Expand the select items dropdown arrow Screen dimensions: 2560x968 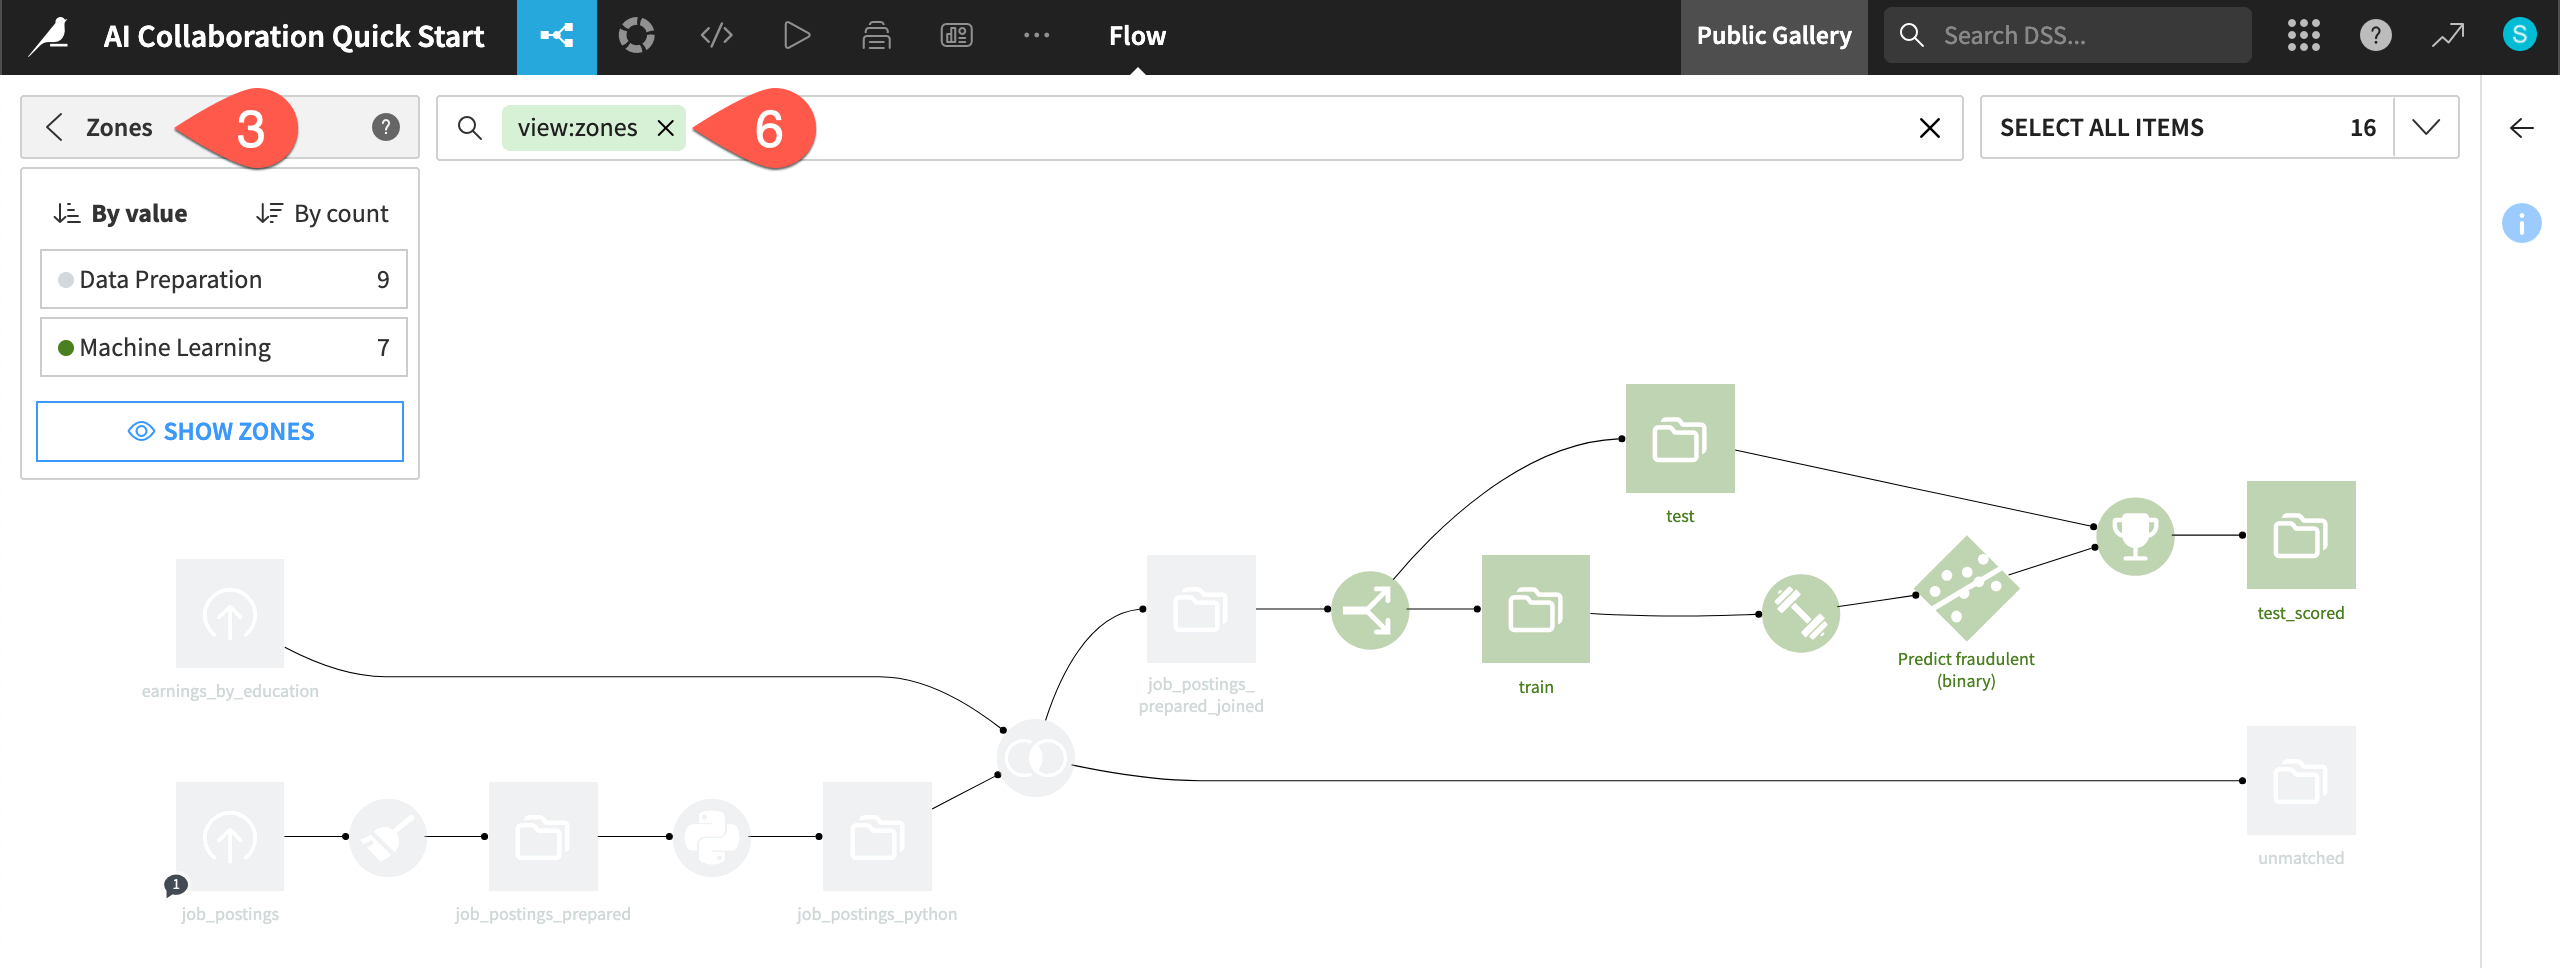coord(2426,128)
